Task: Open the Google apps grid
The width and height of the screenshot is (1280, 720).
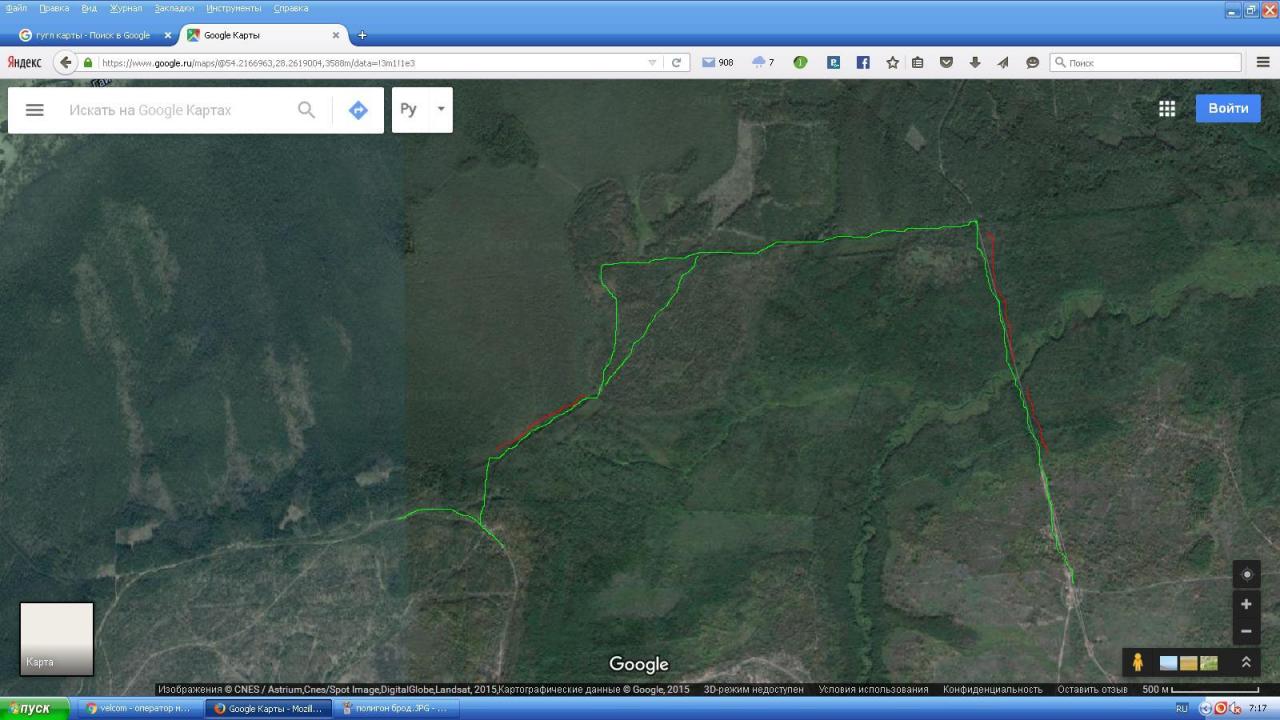Action: tap(1167, 109)
